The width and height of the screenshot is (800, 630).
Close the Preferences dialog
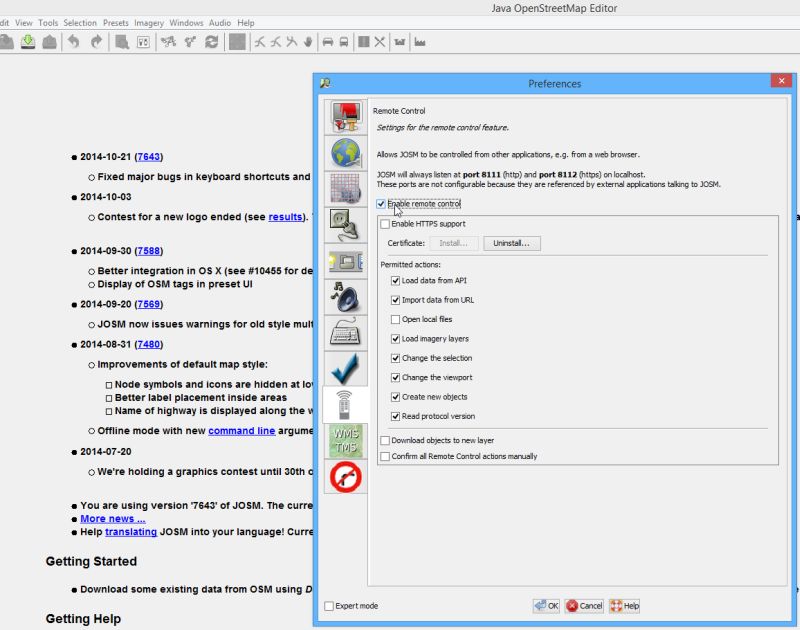click(781, 81)
